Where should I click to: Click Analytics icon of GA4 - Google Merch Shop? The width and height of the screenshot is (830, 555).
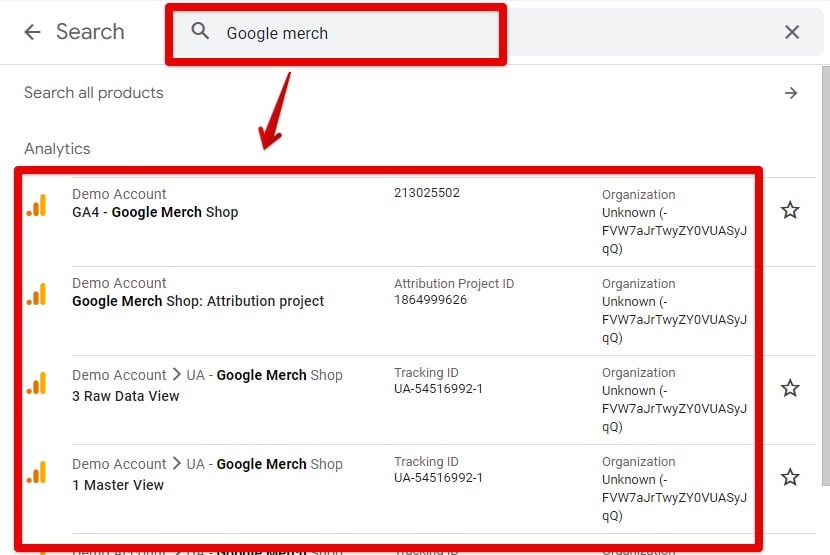pos(37,205)
